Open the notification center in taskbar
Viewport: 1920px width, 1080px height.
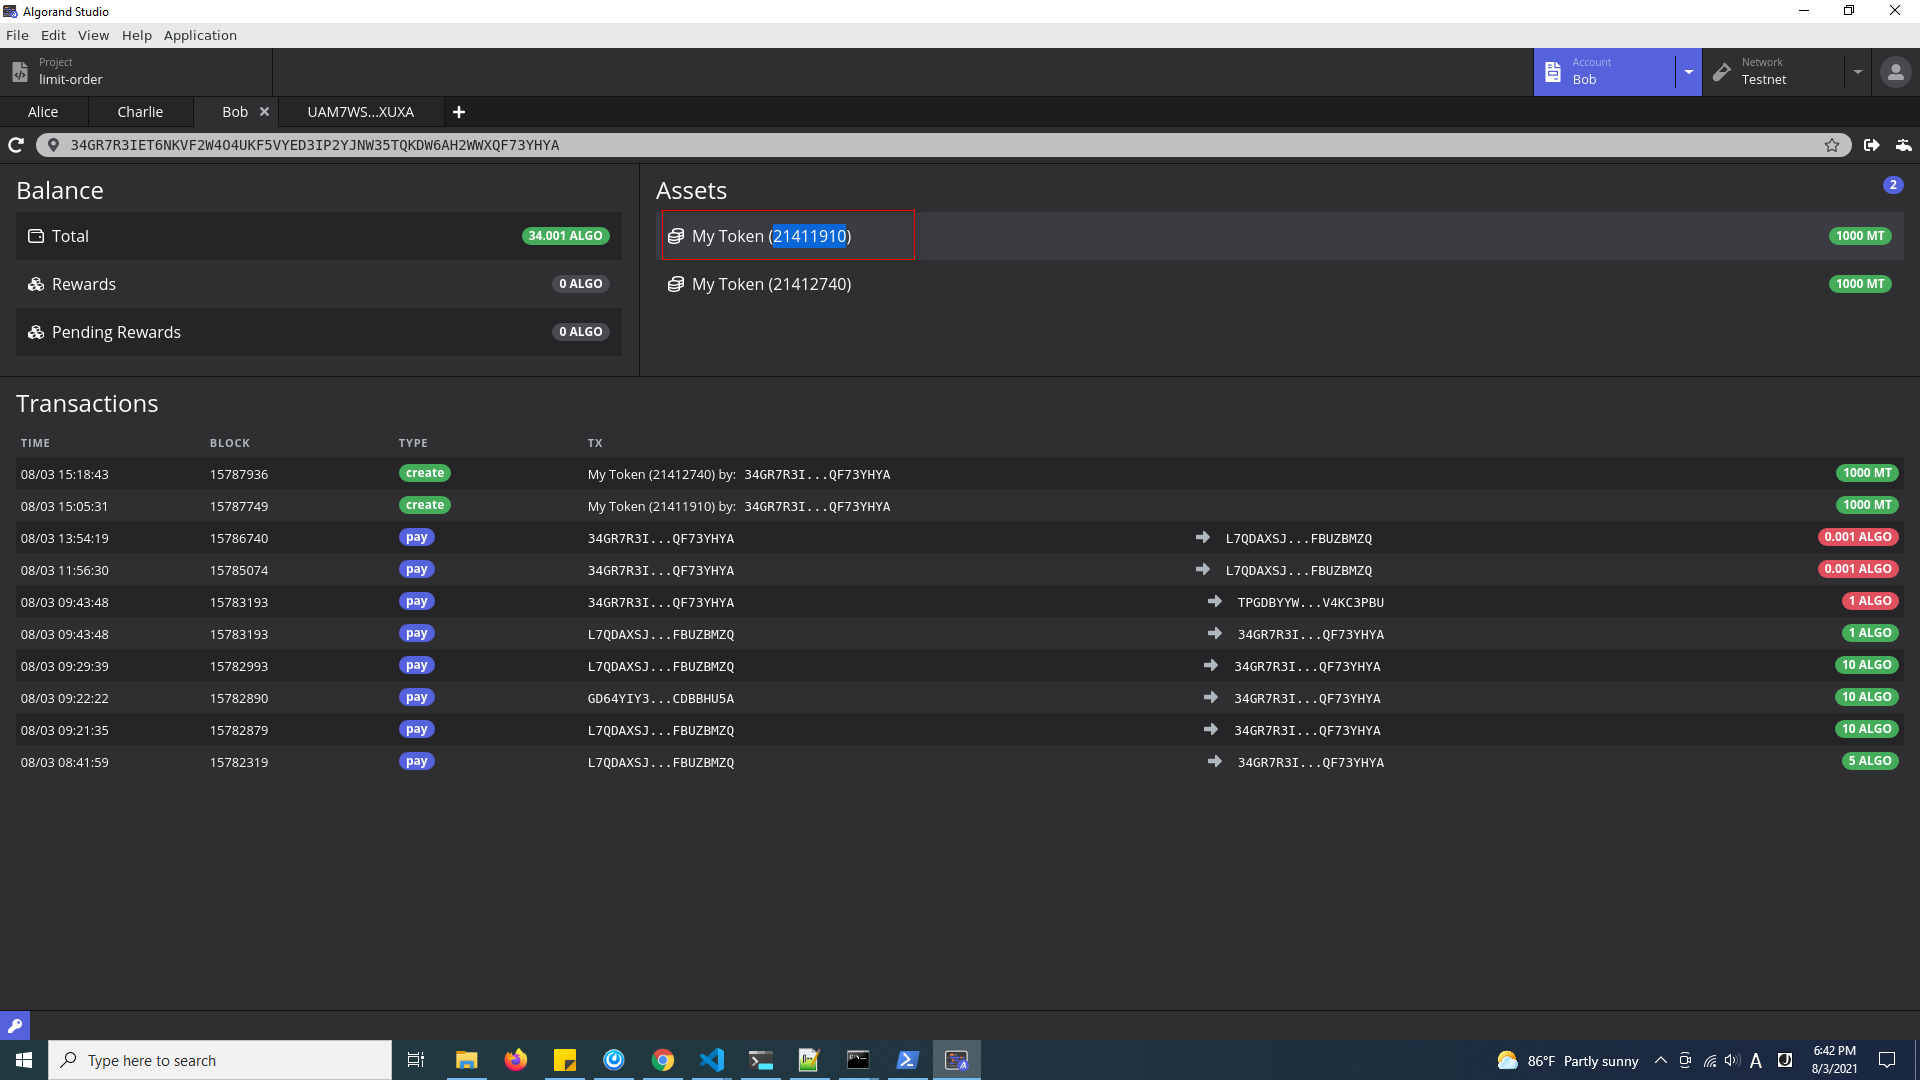tap(1887, 1060)
